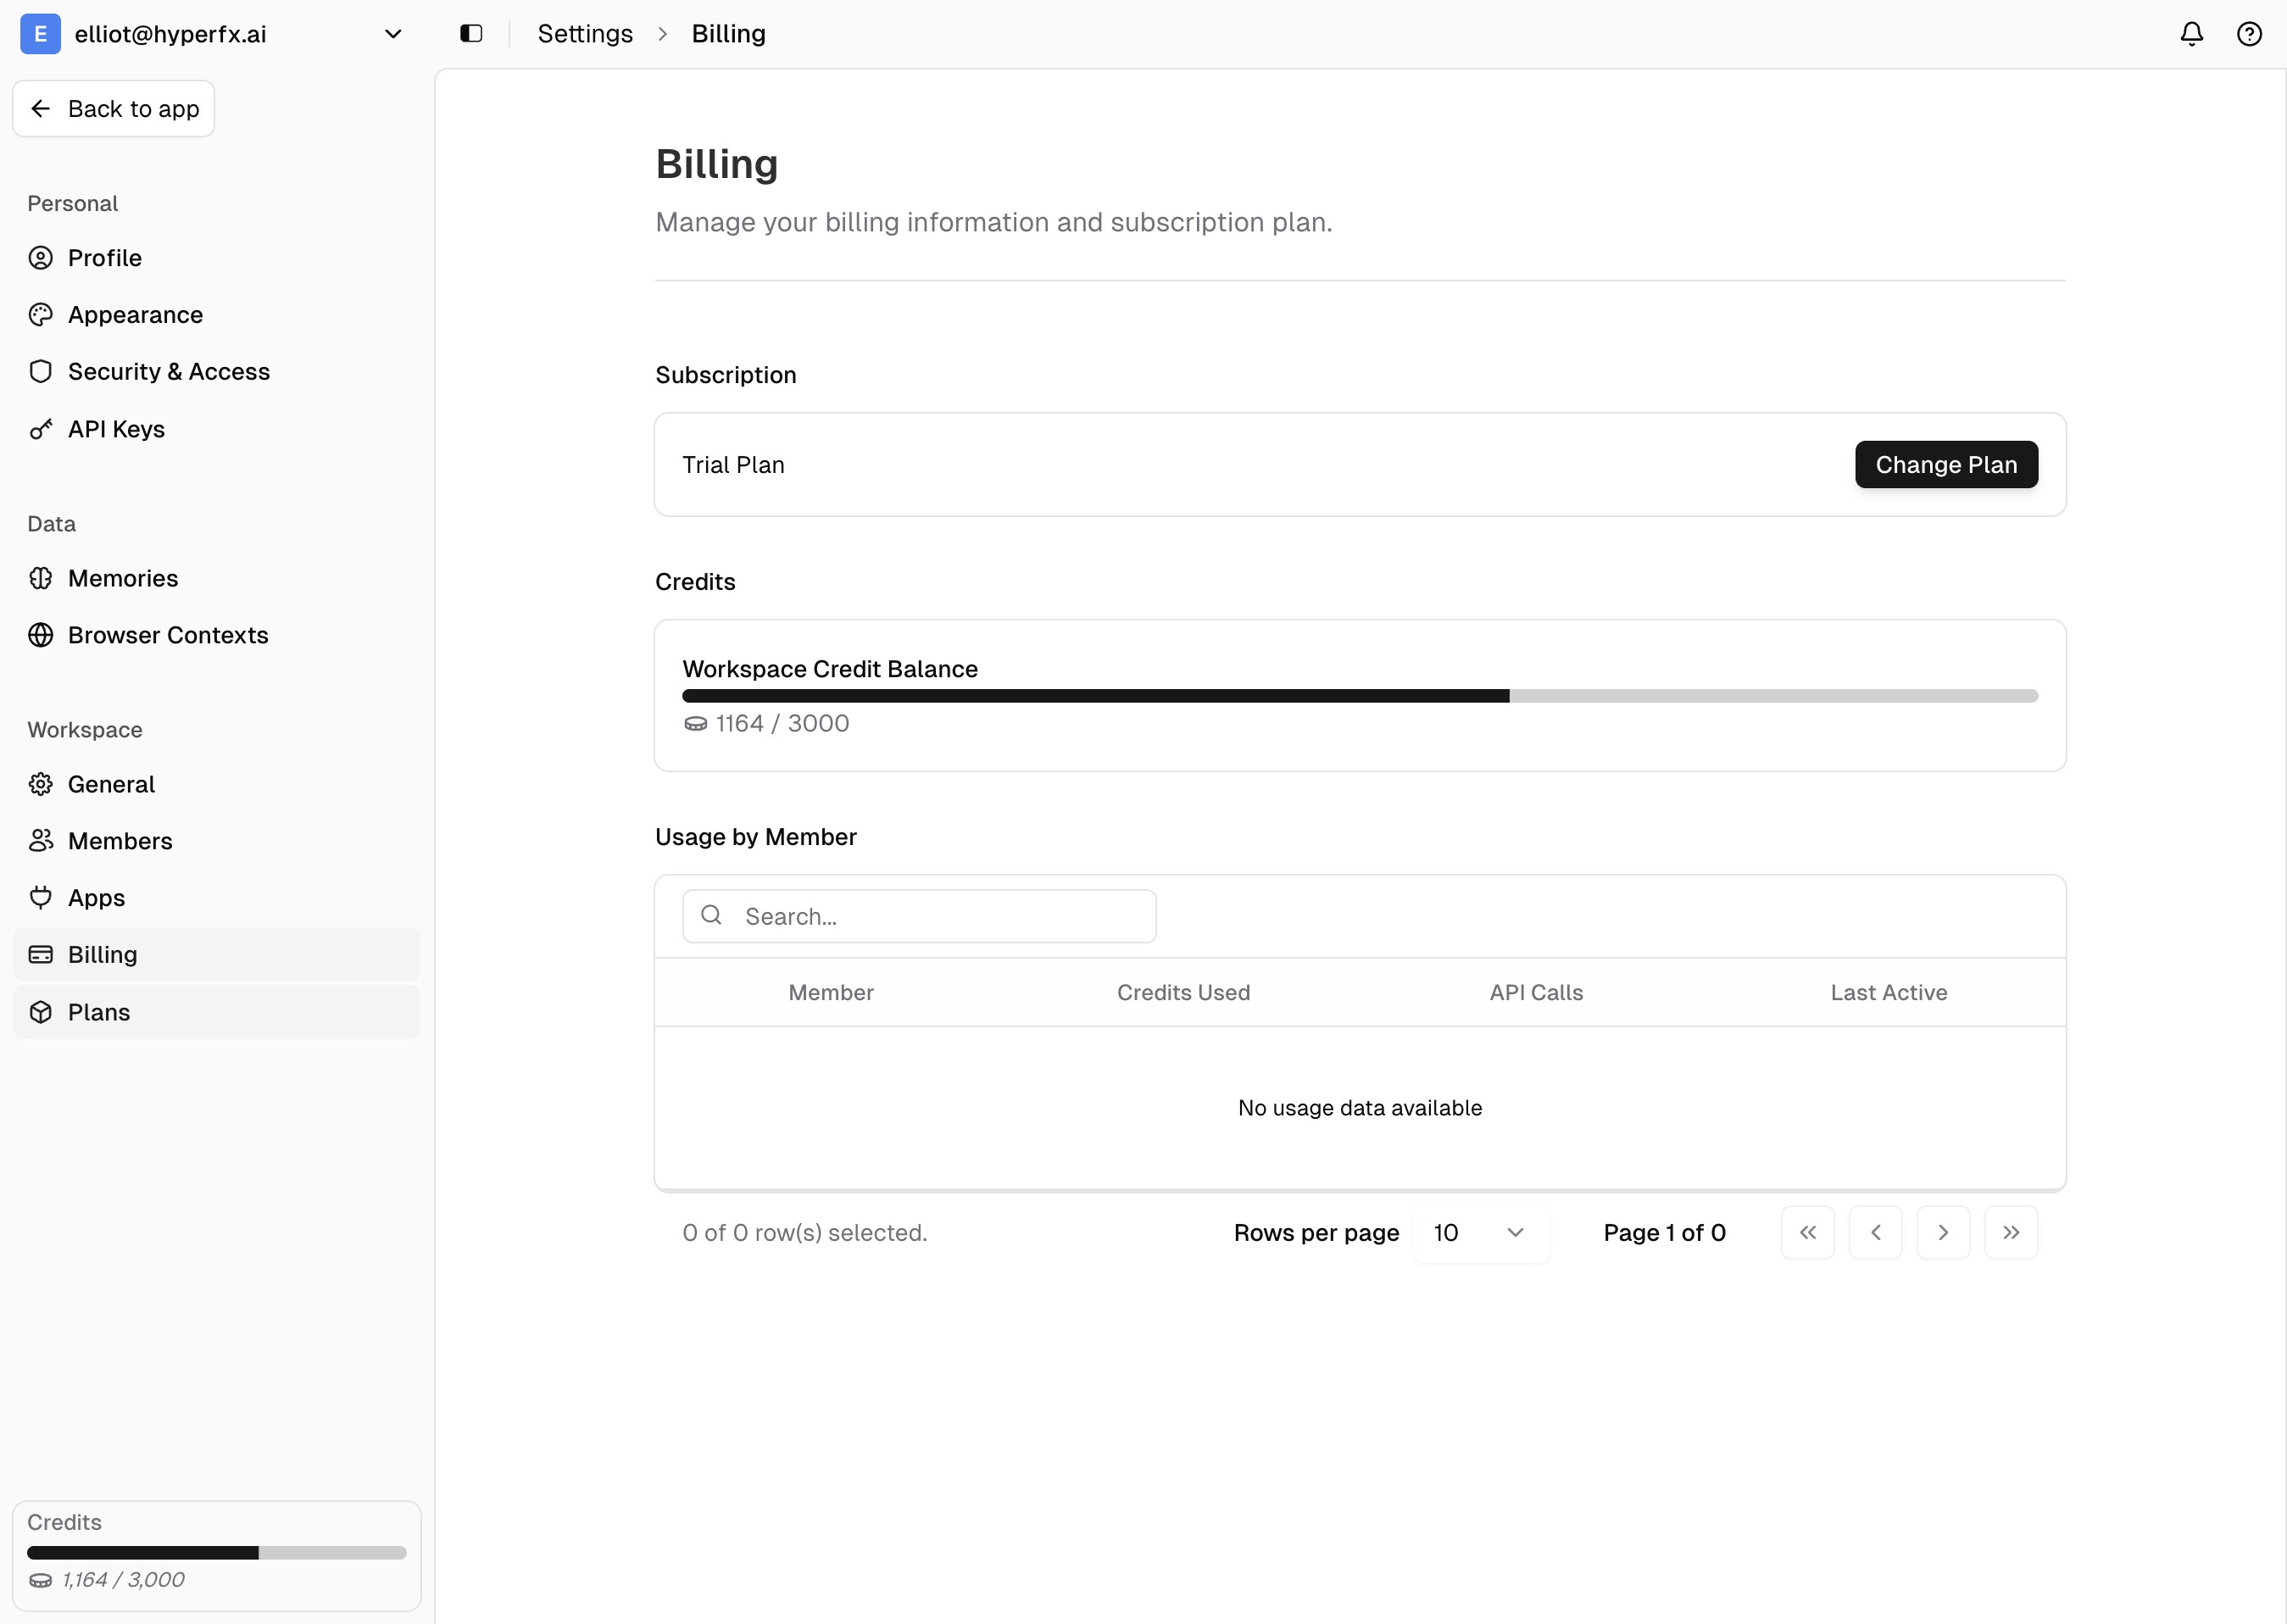The height and width of the screenshot is (1624, 2287).
Task: Open the Plans section in sidebar
Action: [x=98, y=1012]
